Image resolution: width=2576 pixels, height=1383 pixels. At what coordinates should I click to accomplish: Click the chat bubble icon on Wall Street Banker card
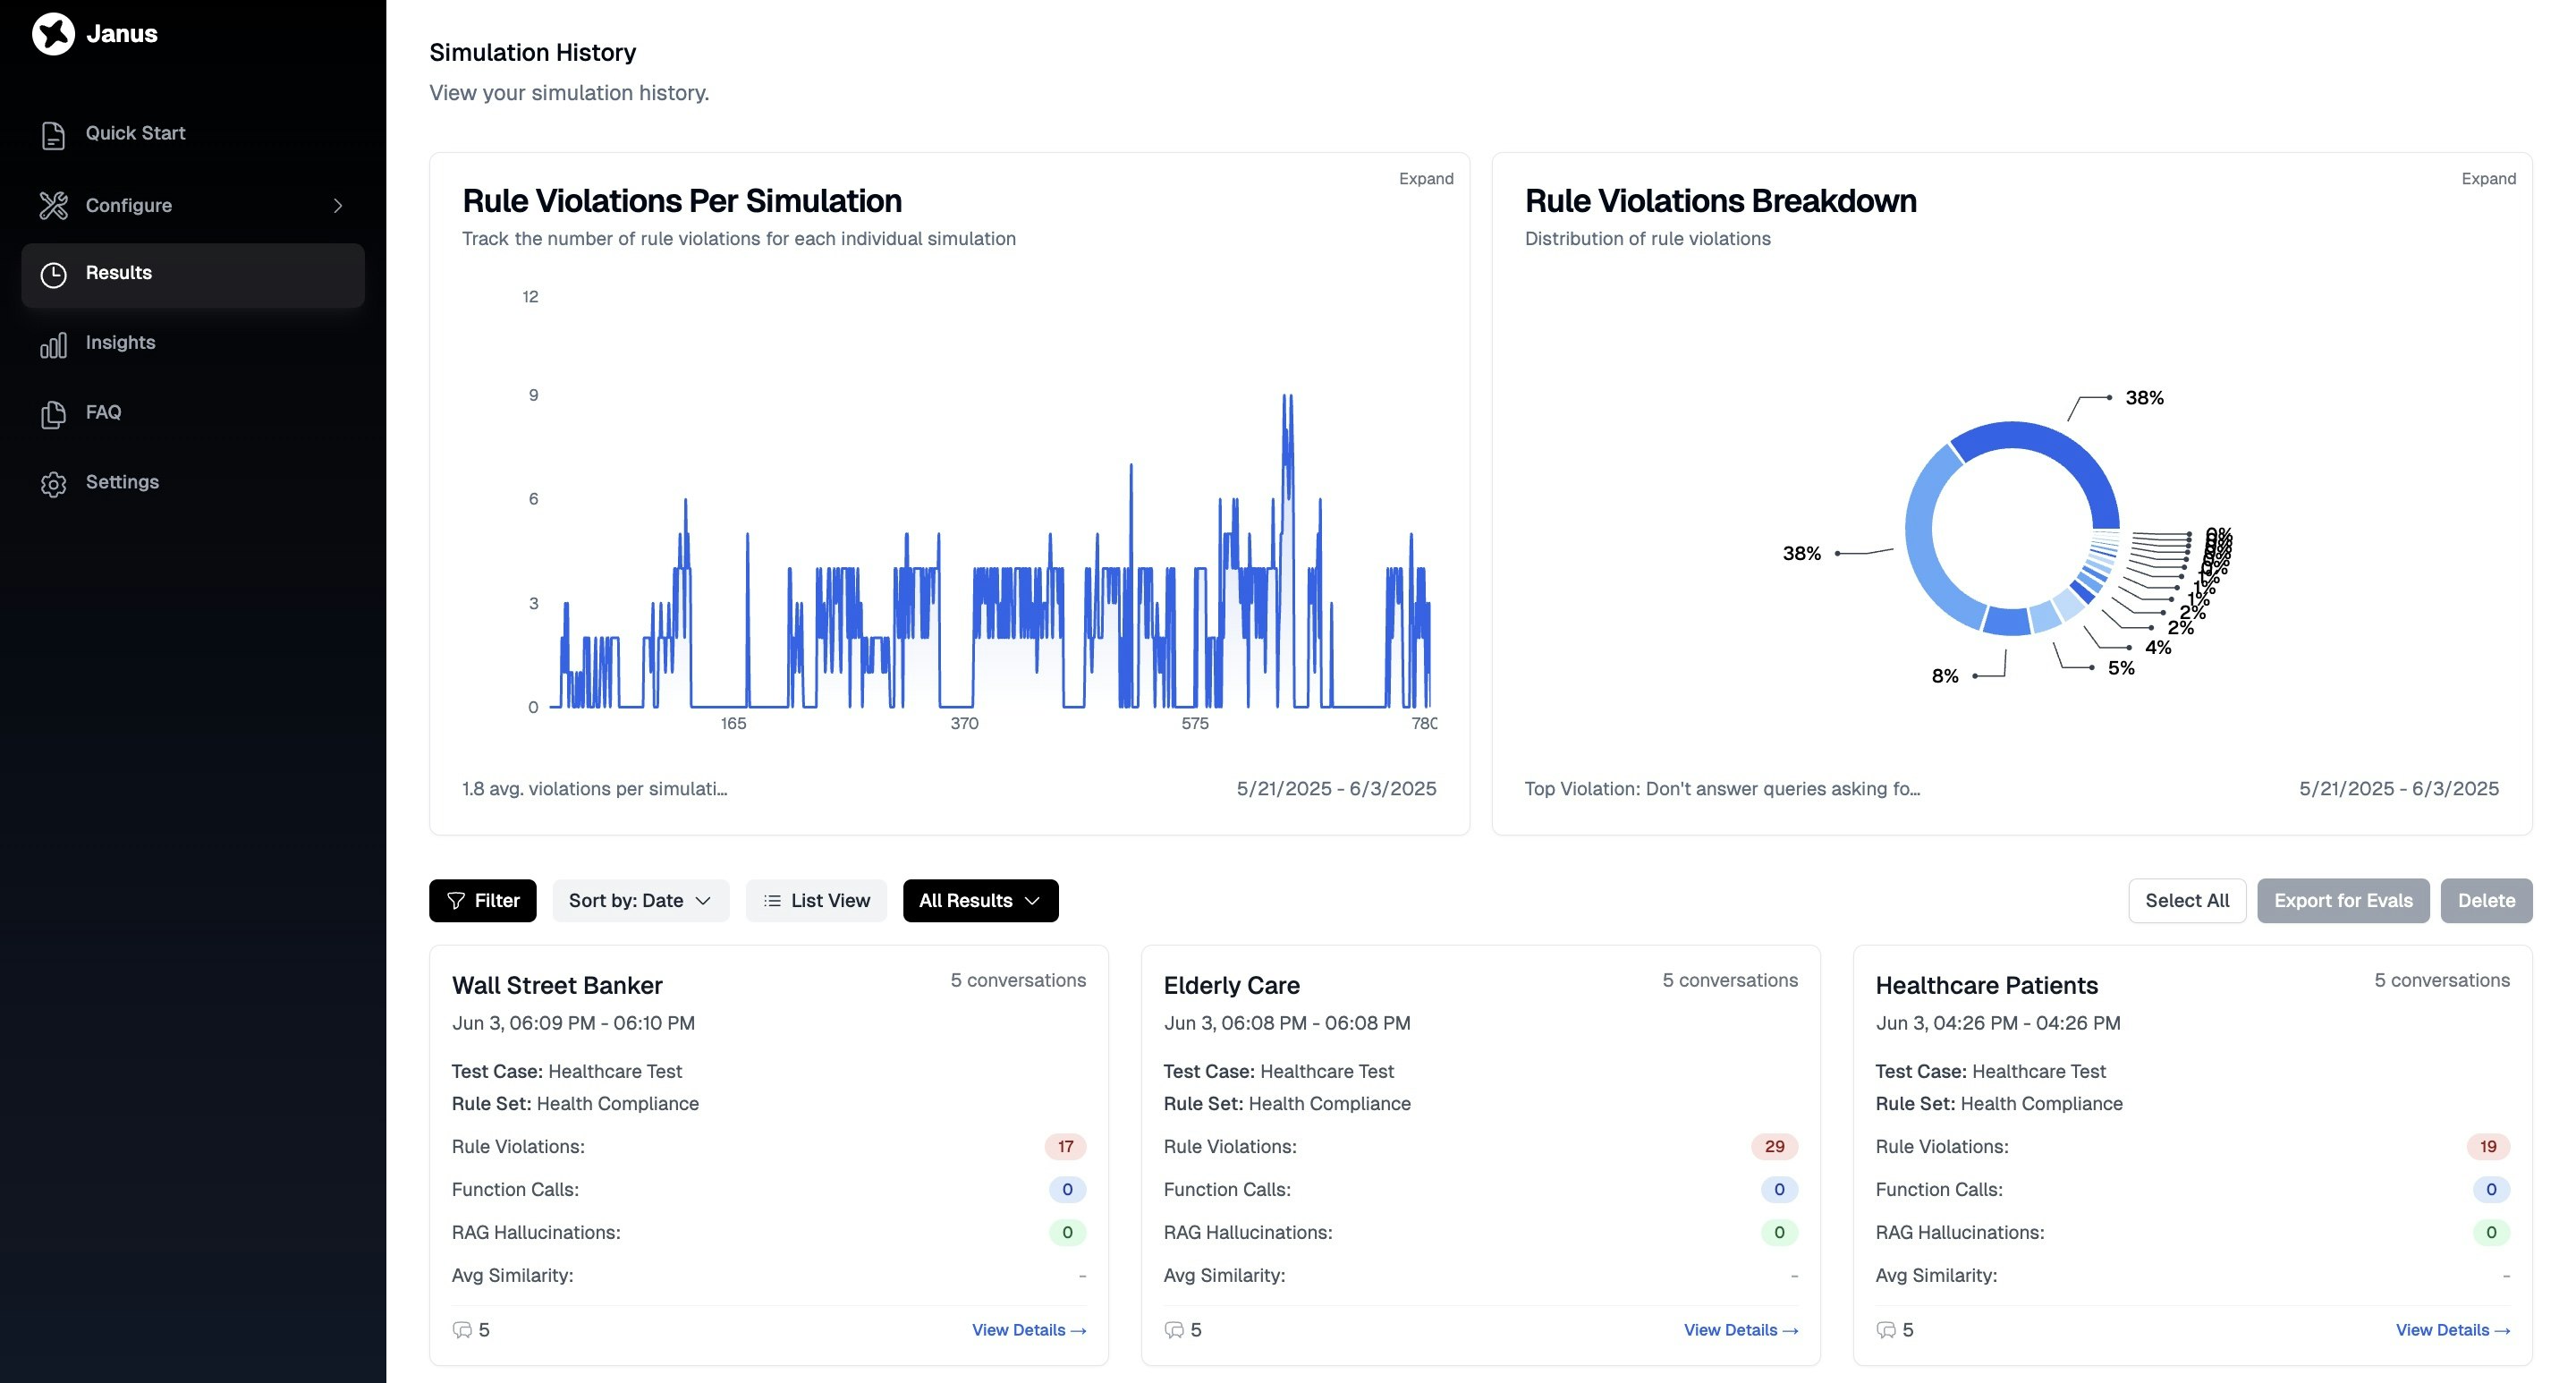pos(463,1330)
